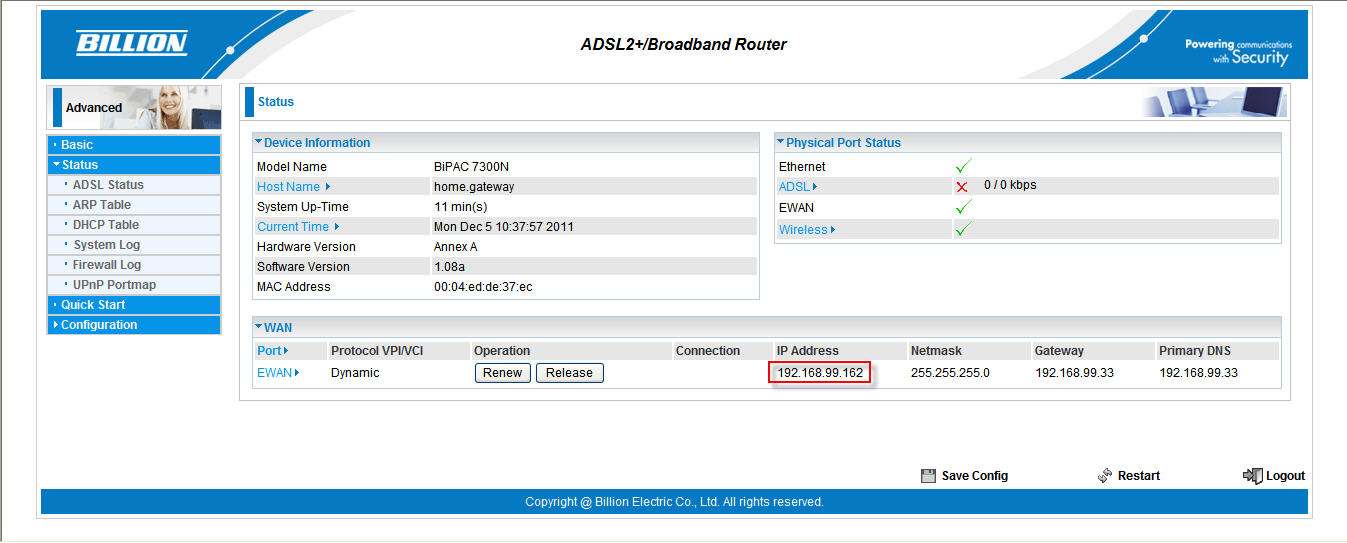Click Logout text link
The height and width of the screenshot is (543, 1347).
click(1285, 476)
